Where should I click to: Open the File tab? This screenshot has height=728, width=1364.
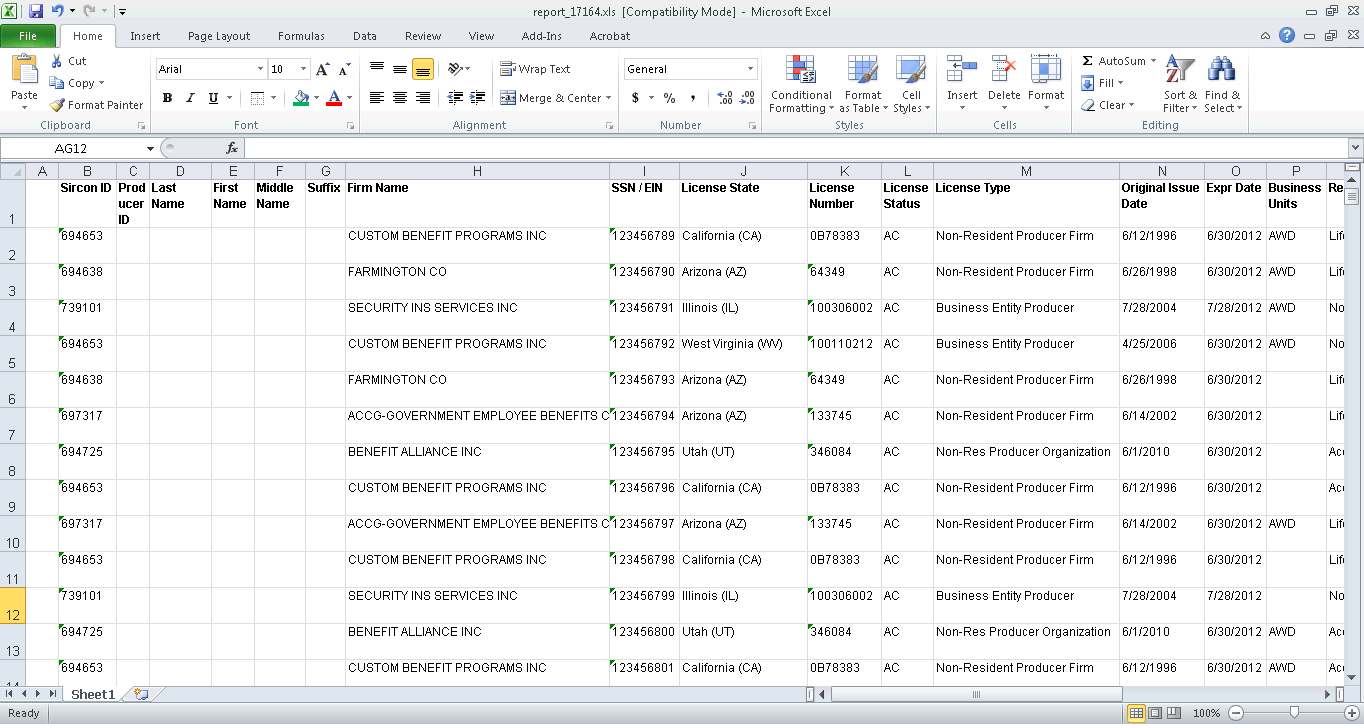point(28,36)
